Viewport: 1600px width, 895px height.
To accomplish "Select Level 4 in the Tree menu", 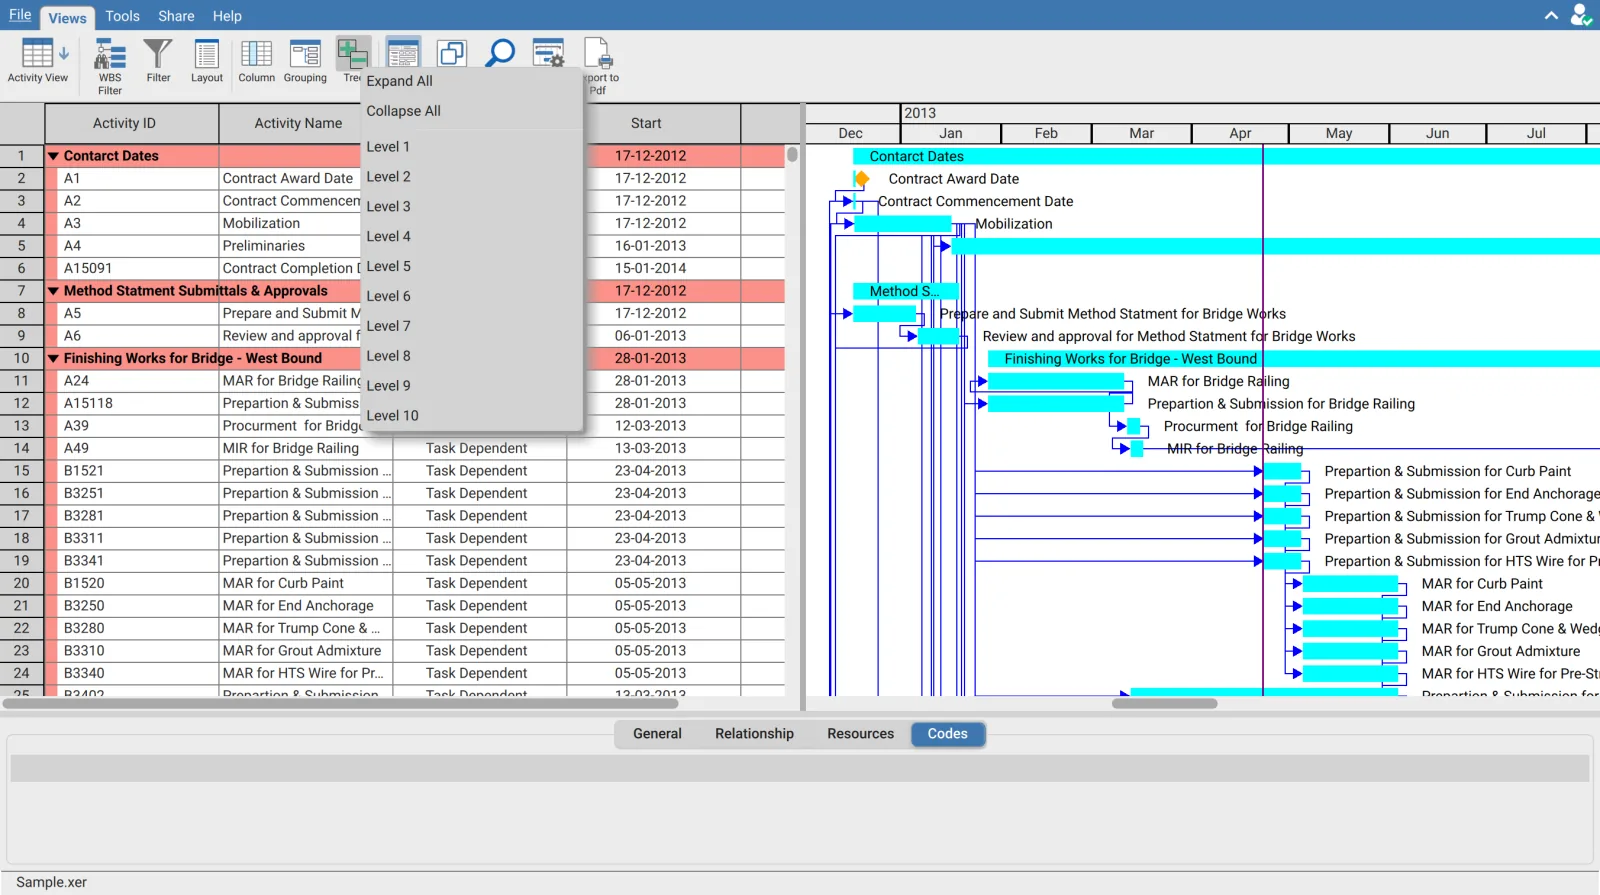I will tap(471, 237).
